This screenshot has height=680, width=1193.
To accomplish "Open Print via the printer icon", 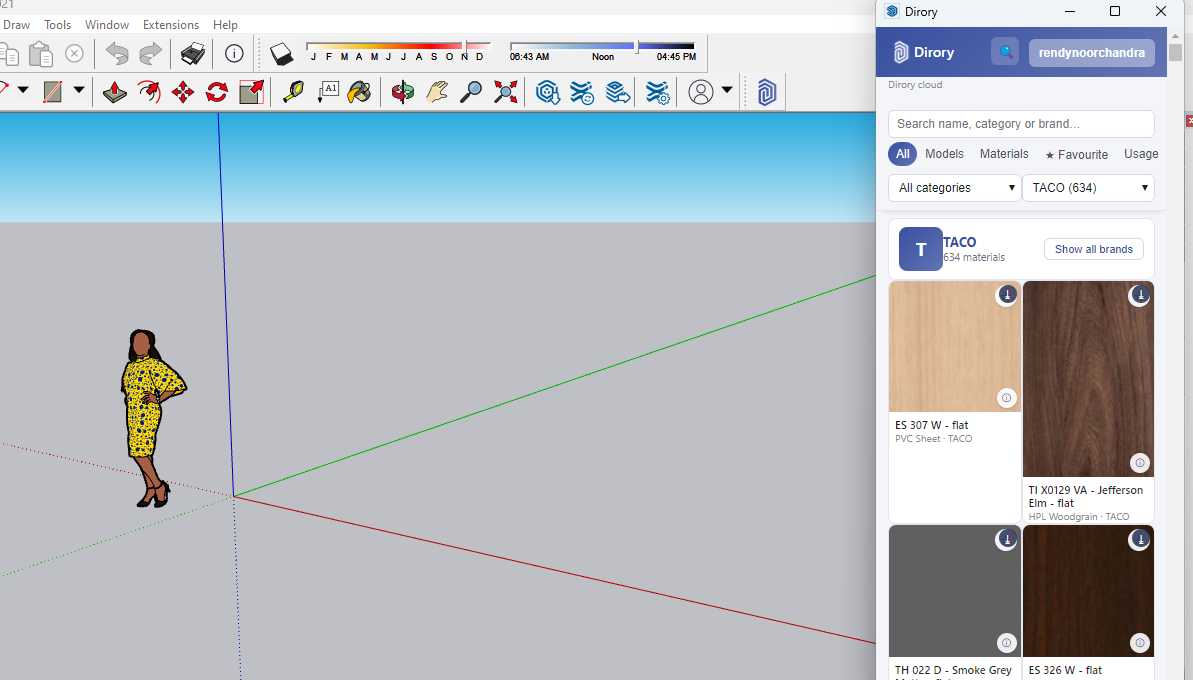I will coord(192,53).
